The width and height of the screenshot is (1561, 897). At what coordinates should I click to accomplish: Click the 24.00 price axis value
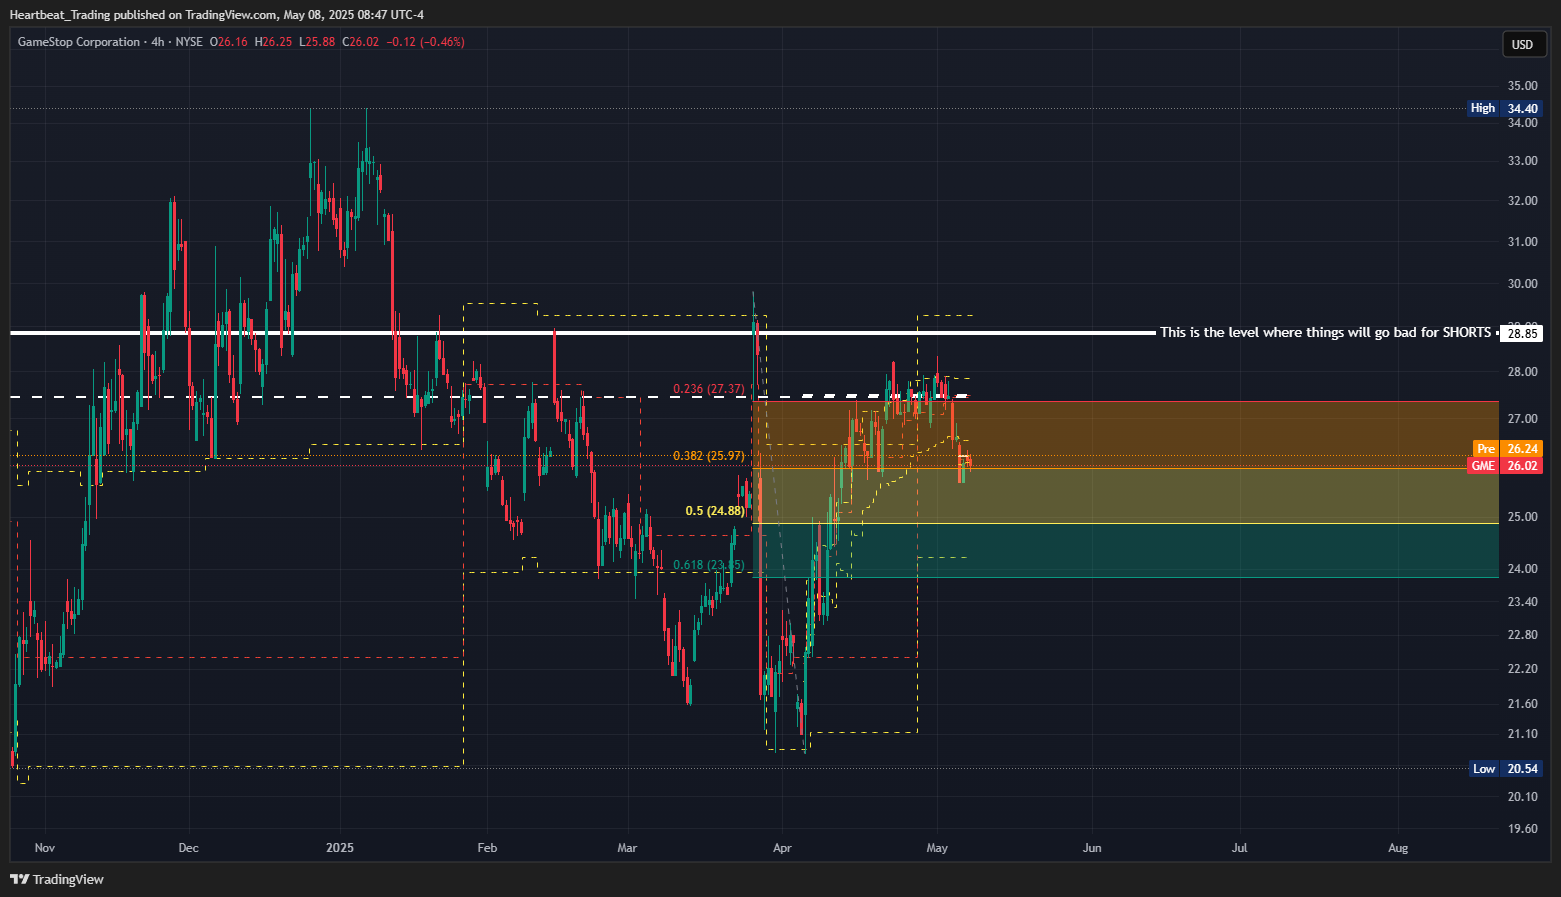click(x=1523, y=569)
